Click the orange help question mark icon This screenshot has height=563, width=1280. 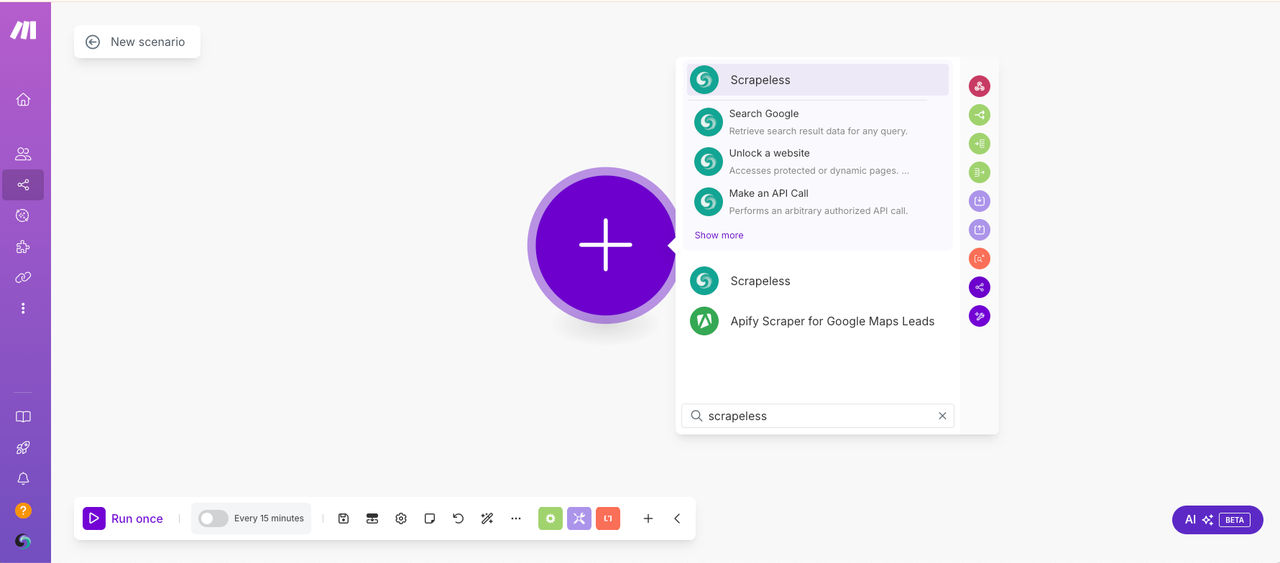(23, 510)
